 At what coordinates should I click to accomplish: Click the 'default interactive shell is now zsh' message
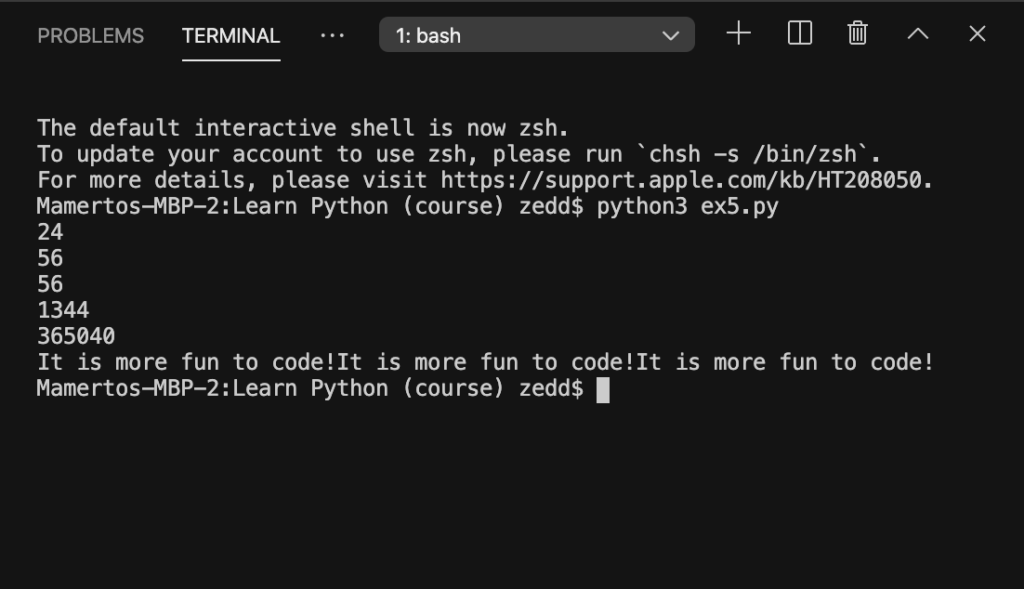tap(329, 128)
